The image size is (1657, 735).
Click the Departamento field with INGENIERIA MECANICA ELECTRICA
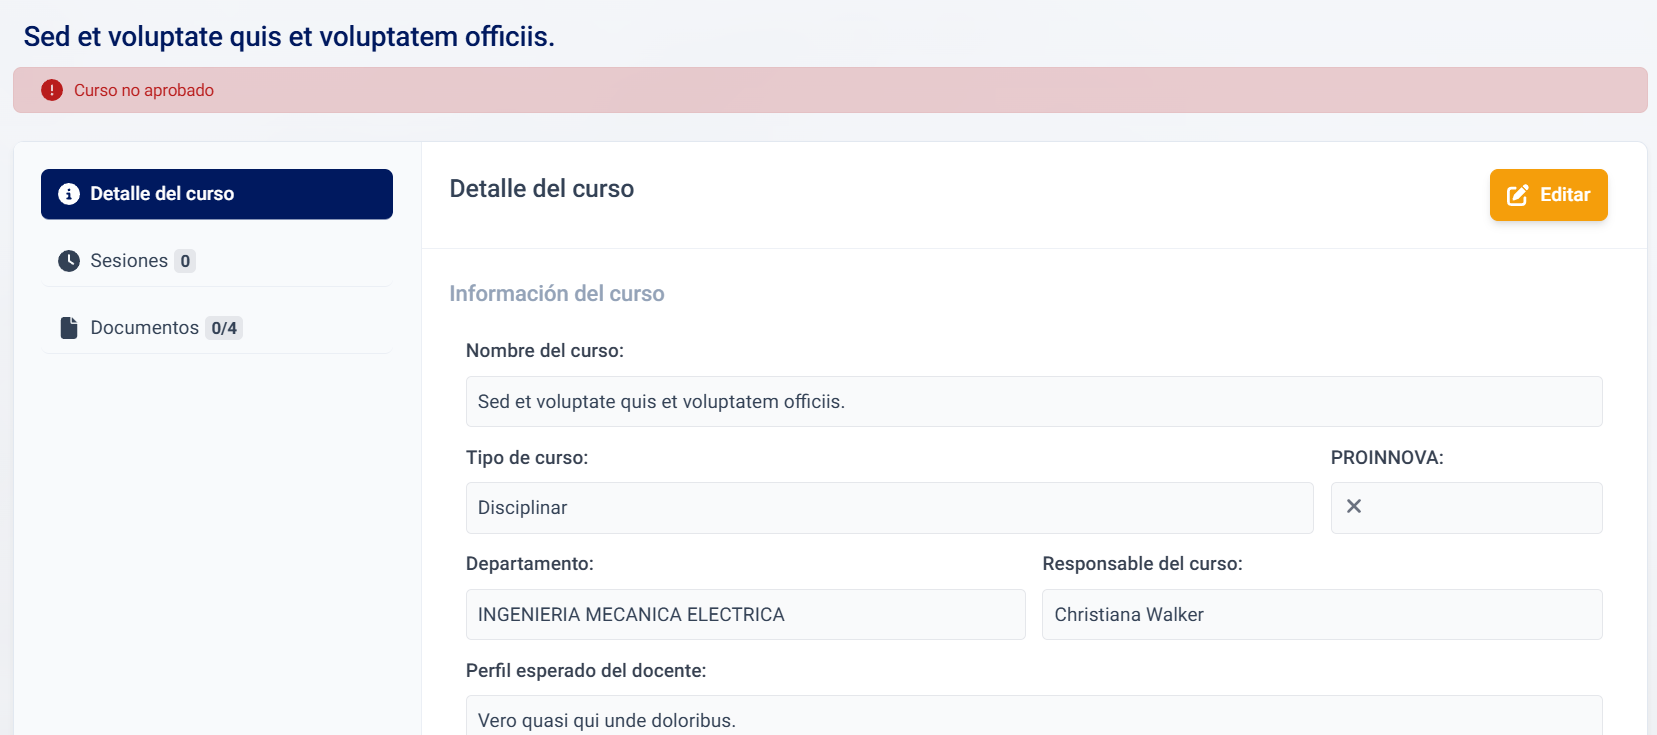pos(745,615)
